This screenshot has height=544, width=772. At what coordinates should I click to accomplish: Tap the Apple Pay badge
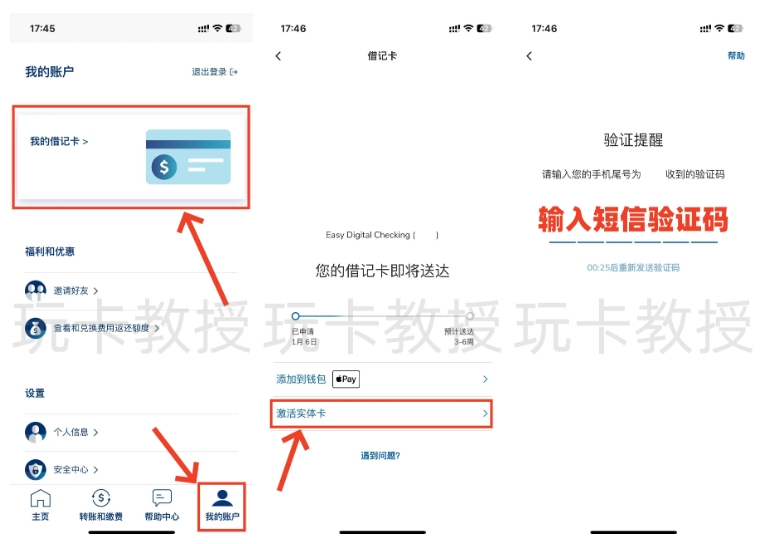coord(346,379)
